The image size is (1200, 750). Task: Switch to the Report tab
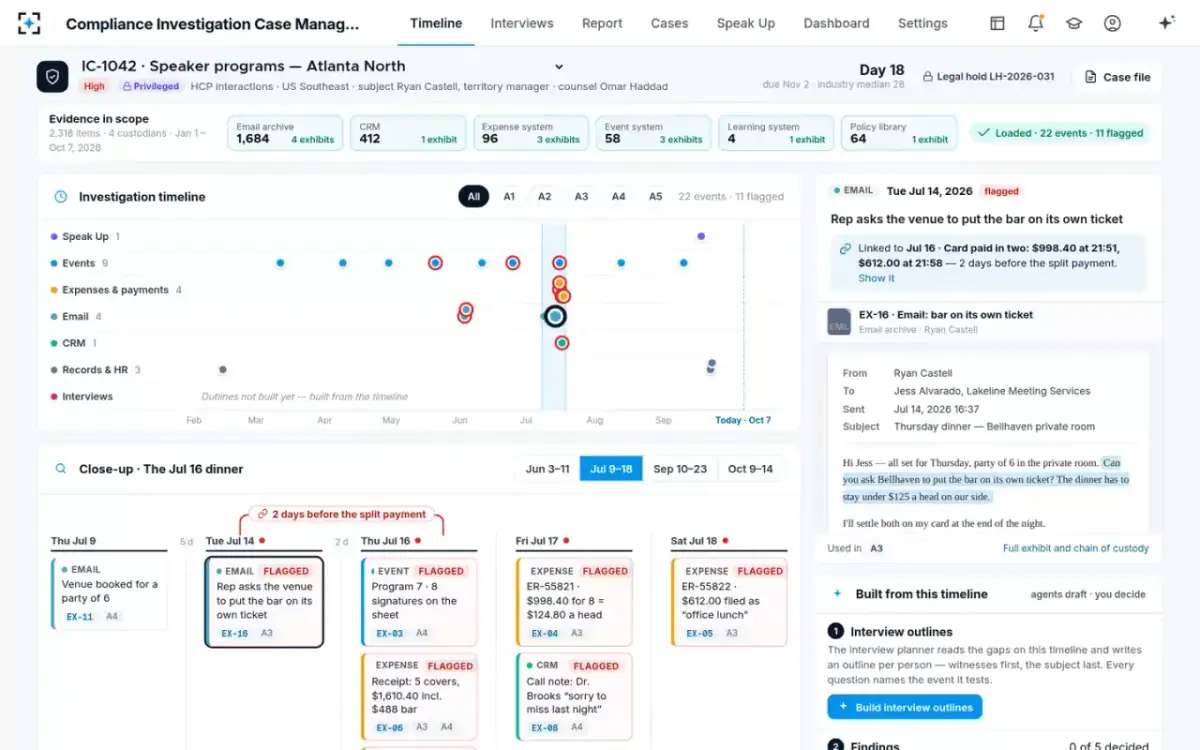(602, 23)
